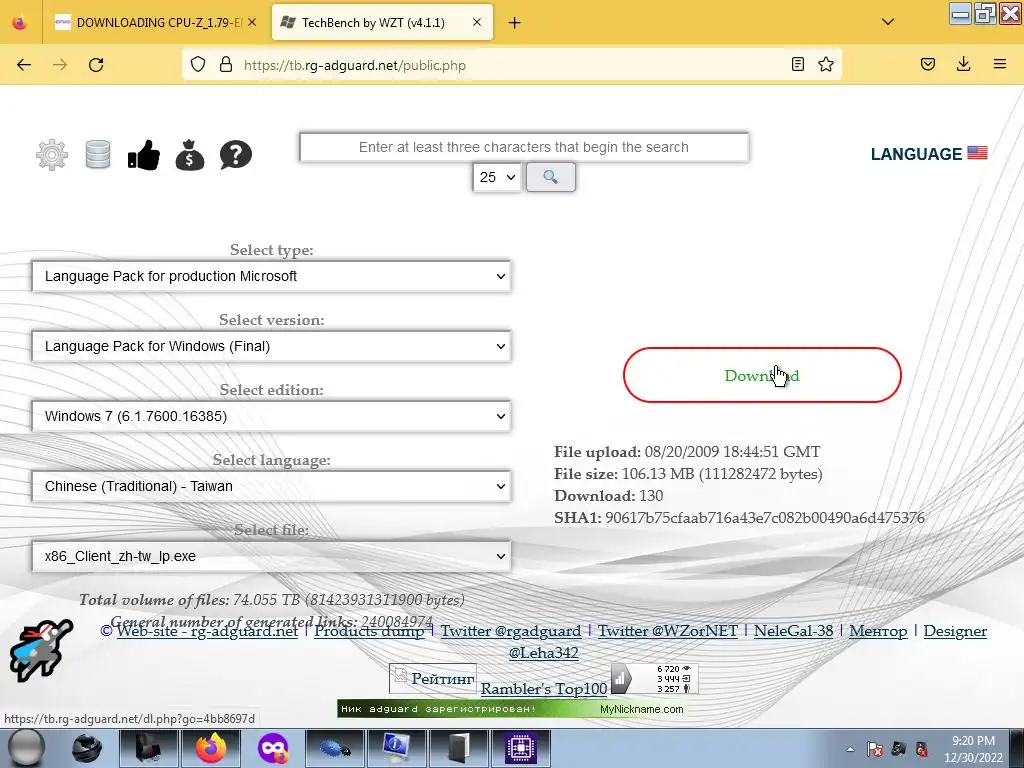Click the thumbs-up icon
Screen dimensions: 1024x768
[x=144, y=155]
